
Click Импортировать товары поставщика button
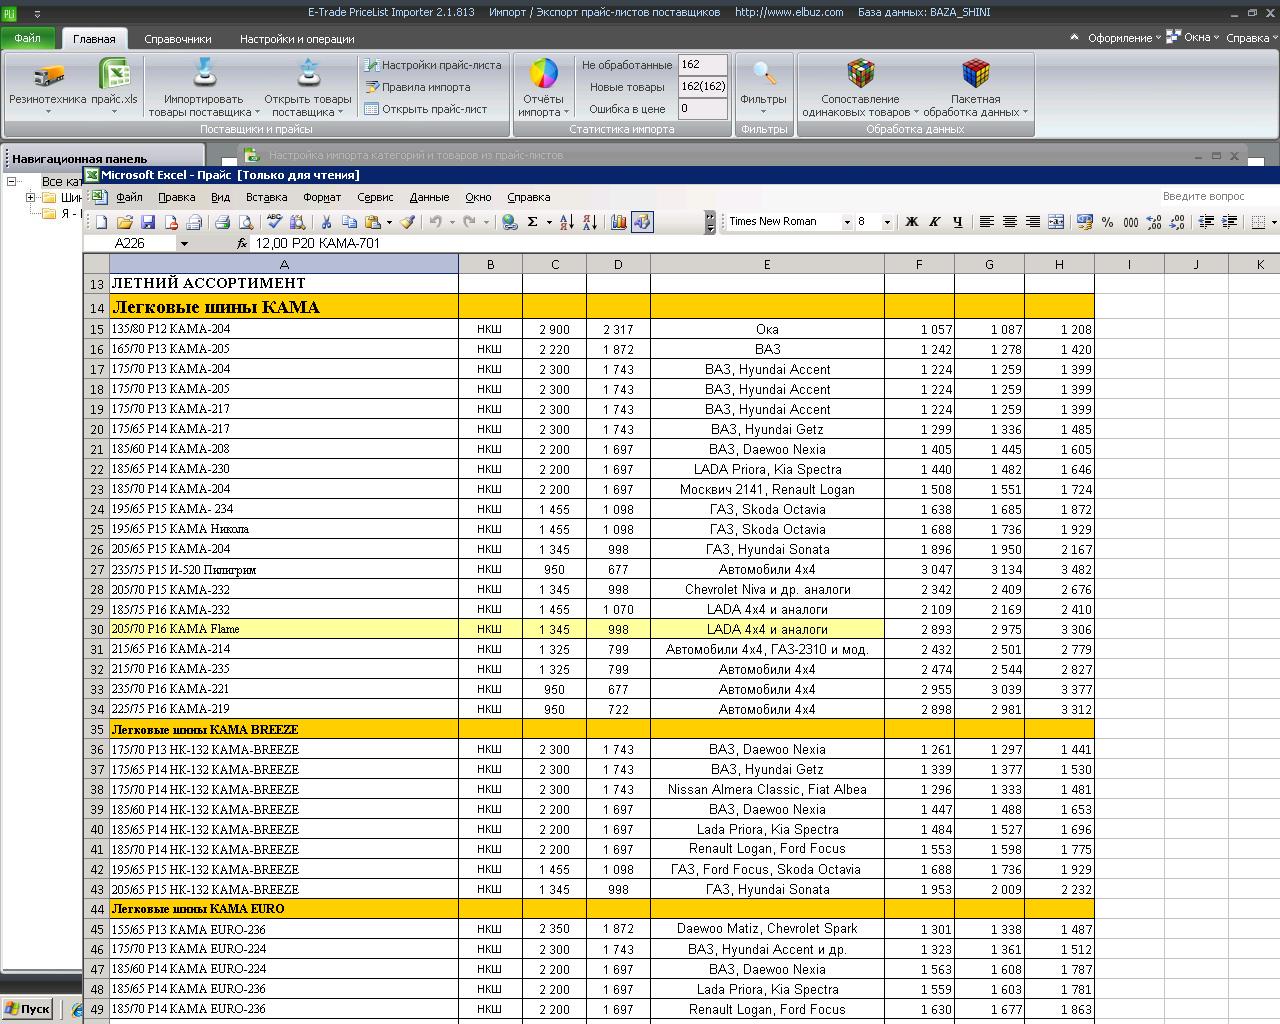point(203,86)
